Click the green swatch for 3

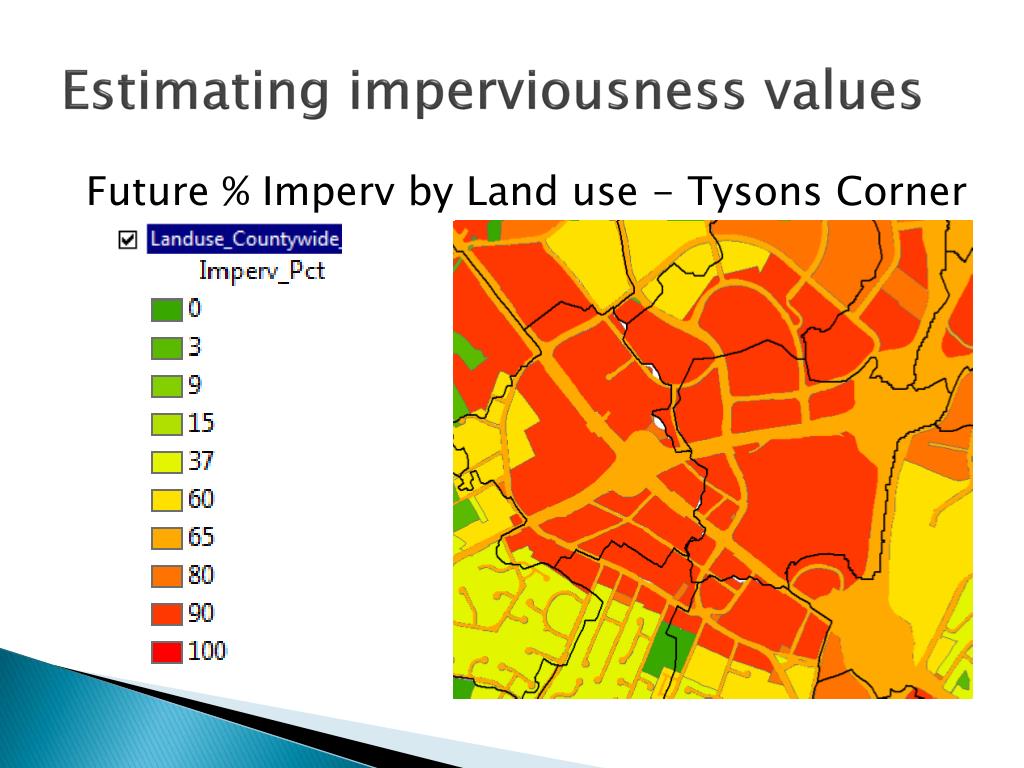[167, 347]
